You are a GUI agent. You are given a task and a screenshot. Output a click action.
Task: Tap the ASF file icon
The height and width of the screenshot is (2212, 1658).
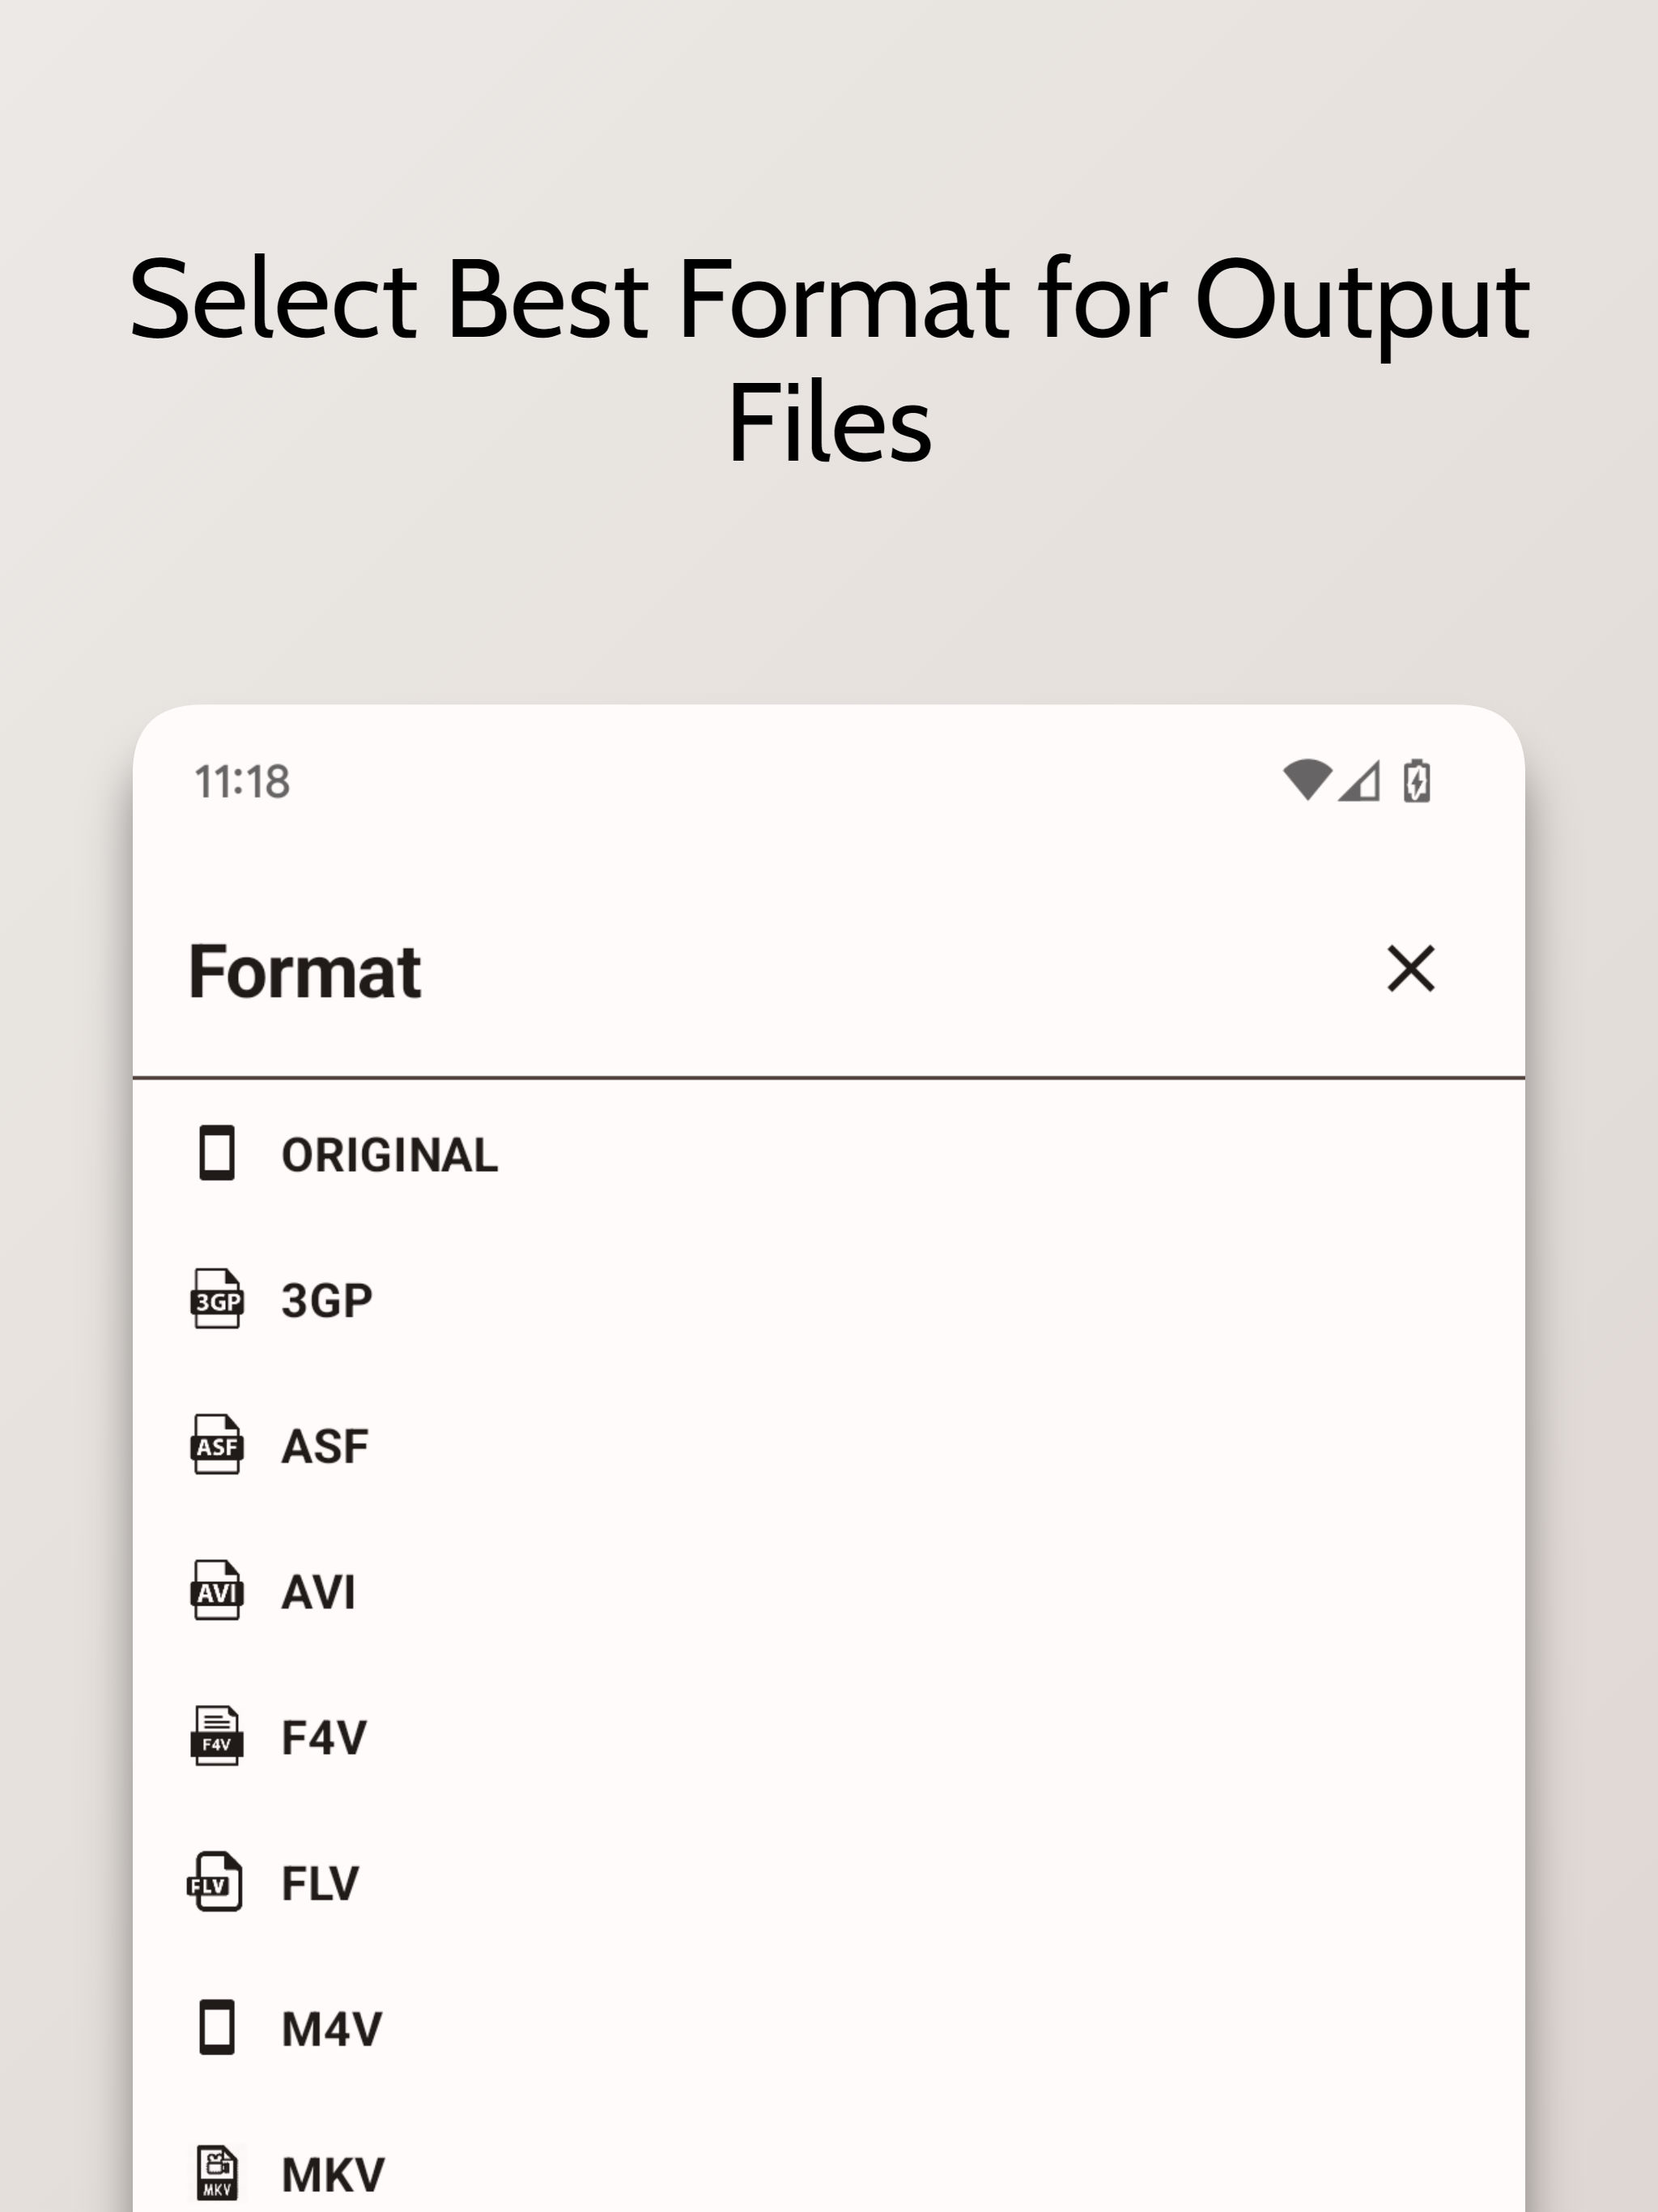[216, 1445]
